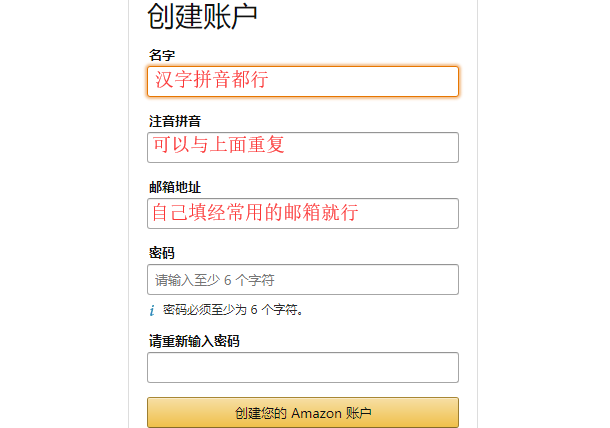This screenshot has height=428, width=610.
Task: Click the word Amazon on the yellow button
Action: (316, 413)
